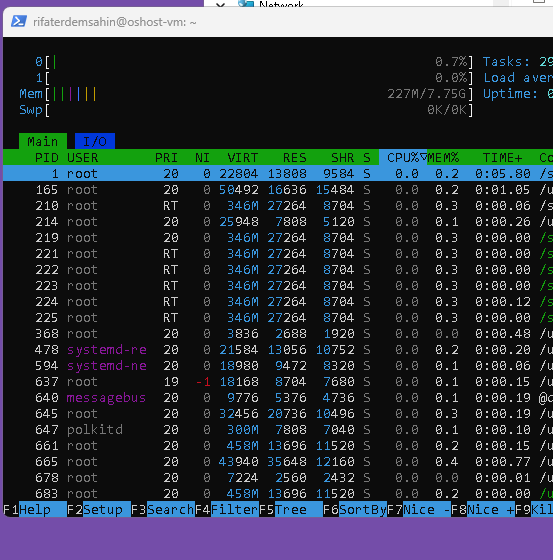Screen dimensions: 553x560
Task: Open the F6 SortBy menu
Action: point(355,509)
